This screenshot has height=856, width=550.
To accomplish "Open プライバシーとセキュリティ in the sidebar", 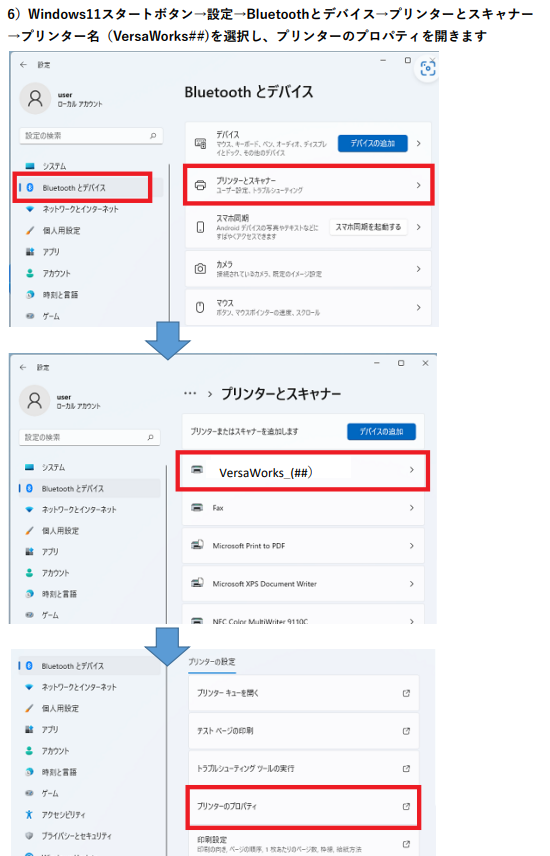I will pos(69,836).
